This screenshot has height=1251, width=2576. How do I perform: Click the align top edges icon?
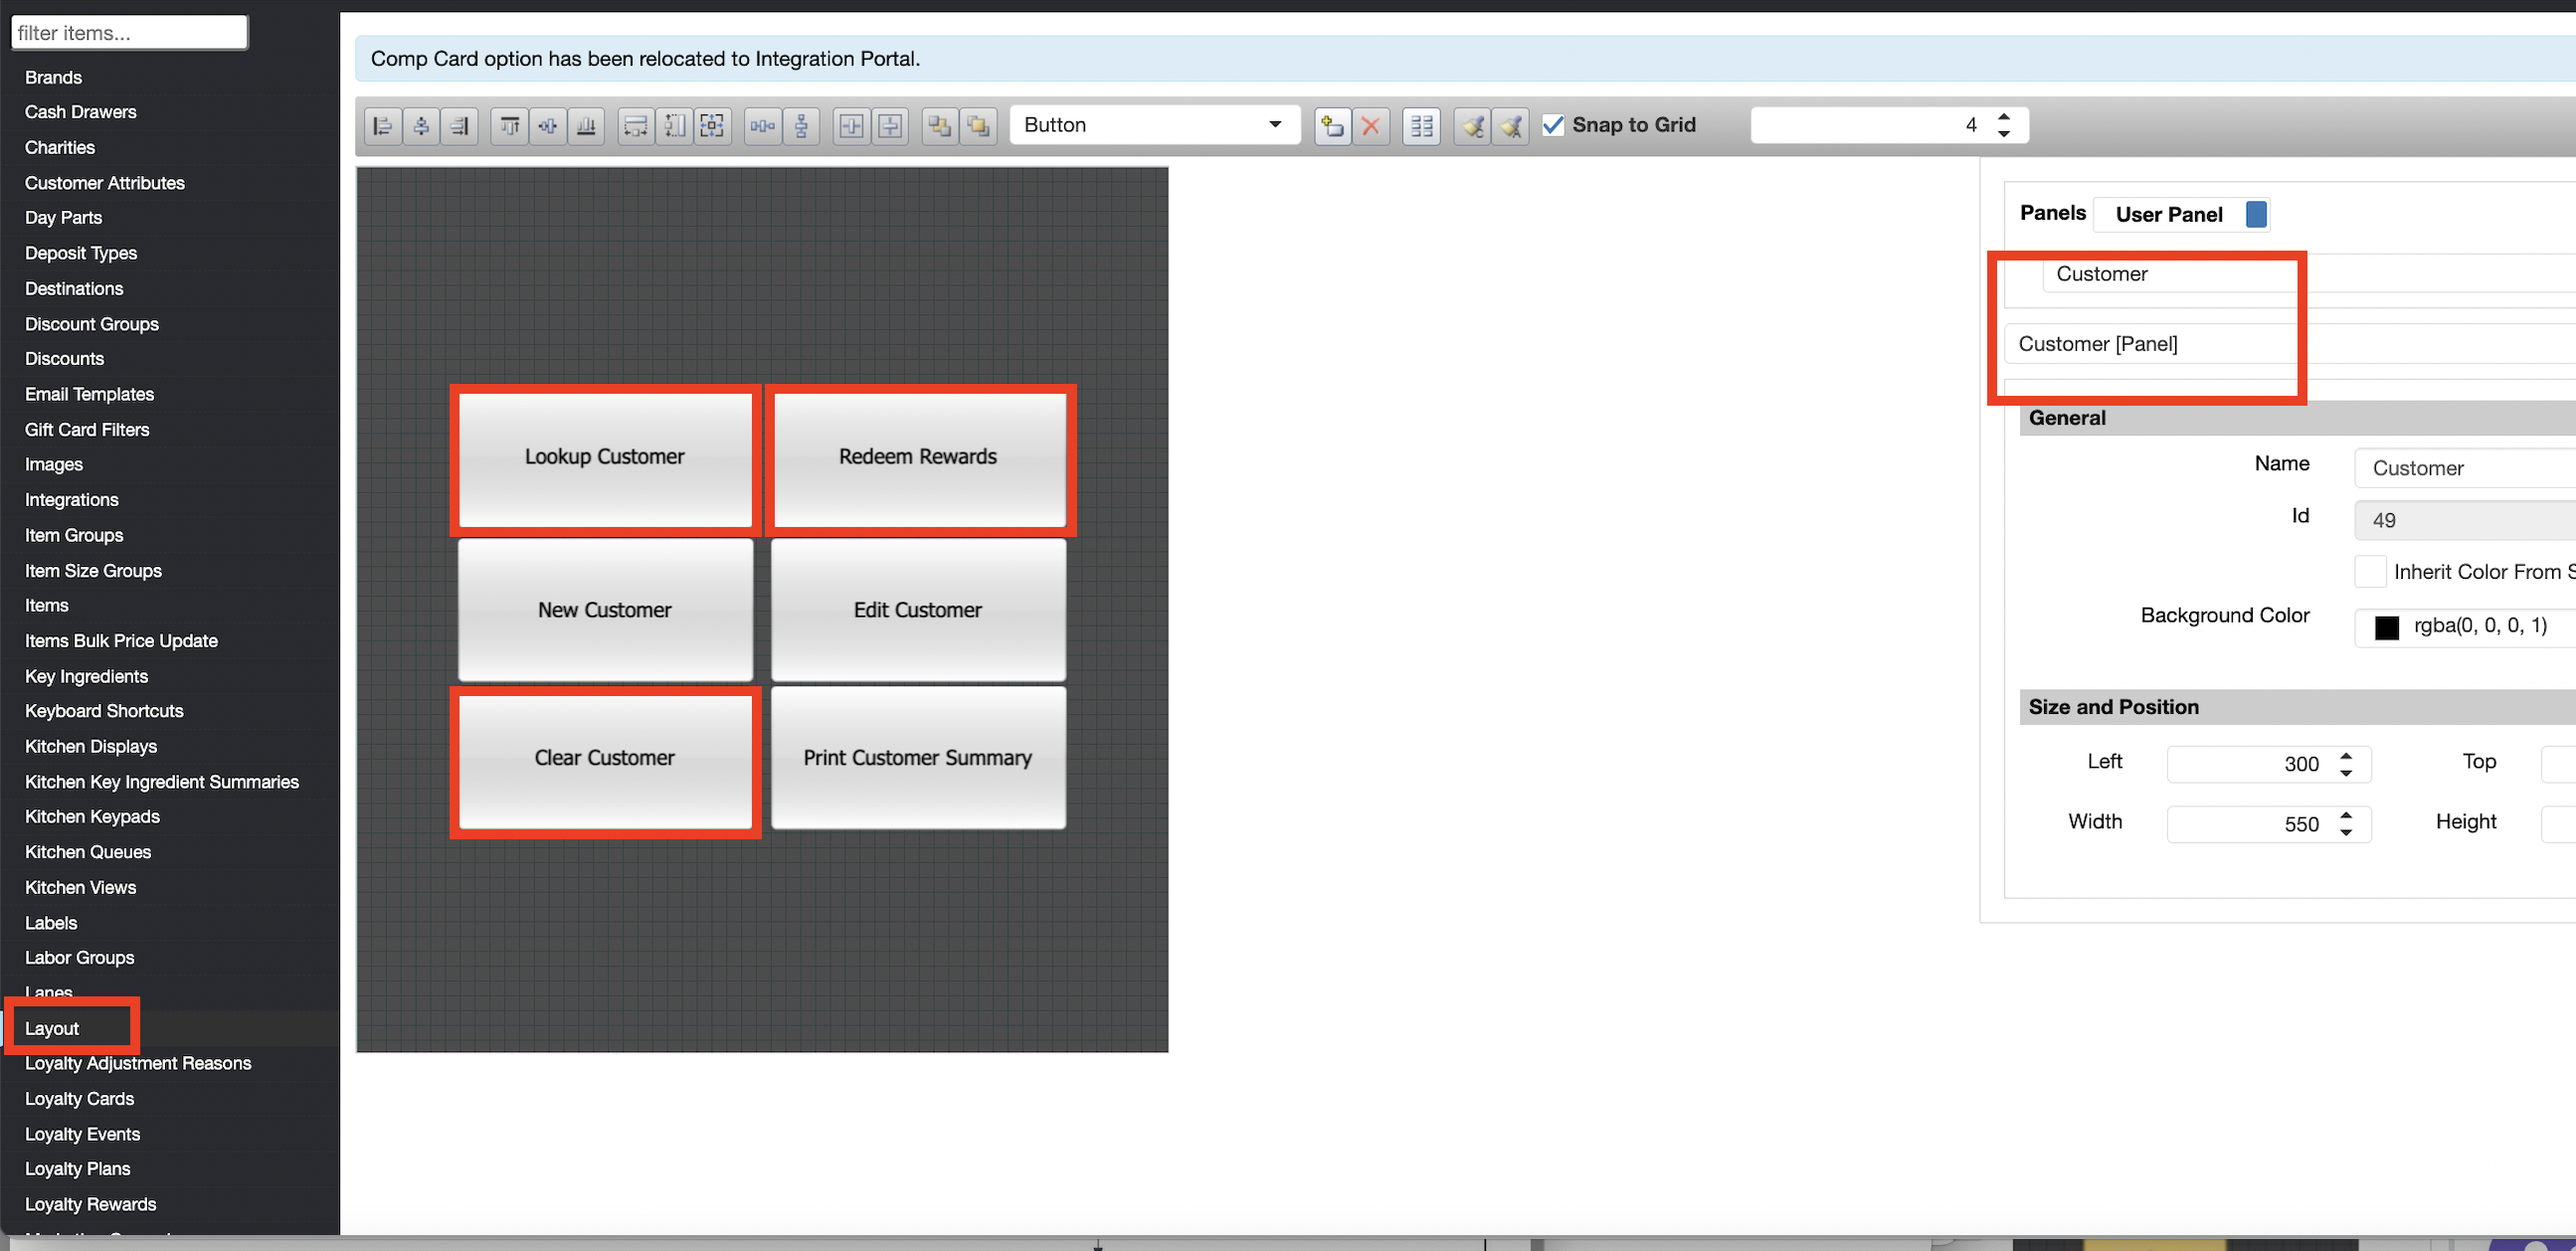[x=510, y=126]
